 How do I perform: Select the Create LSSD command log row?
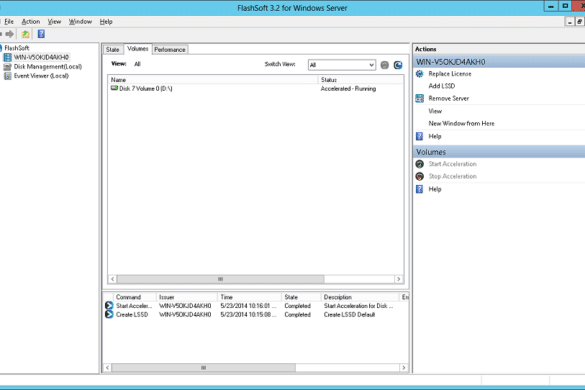point(256,315)
